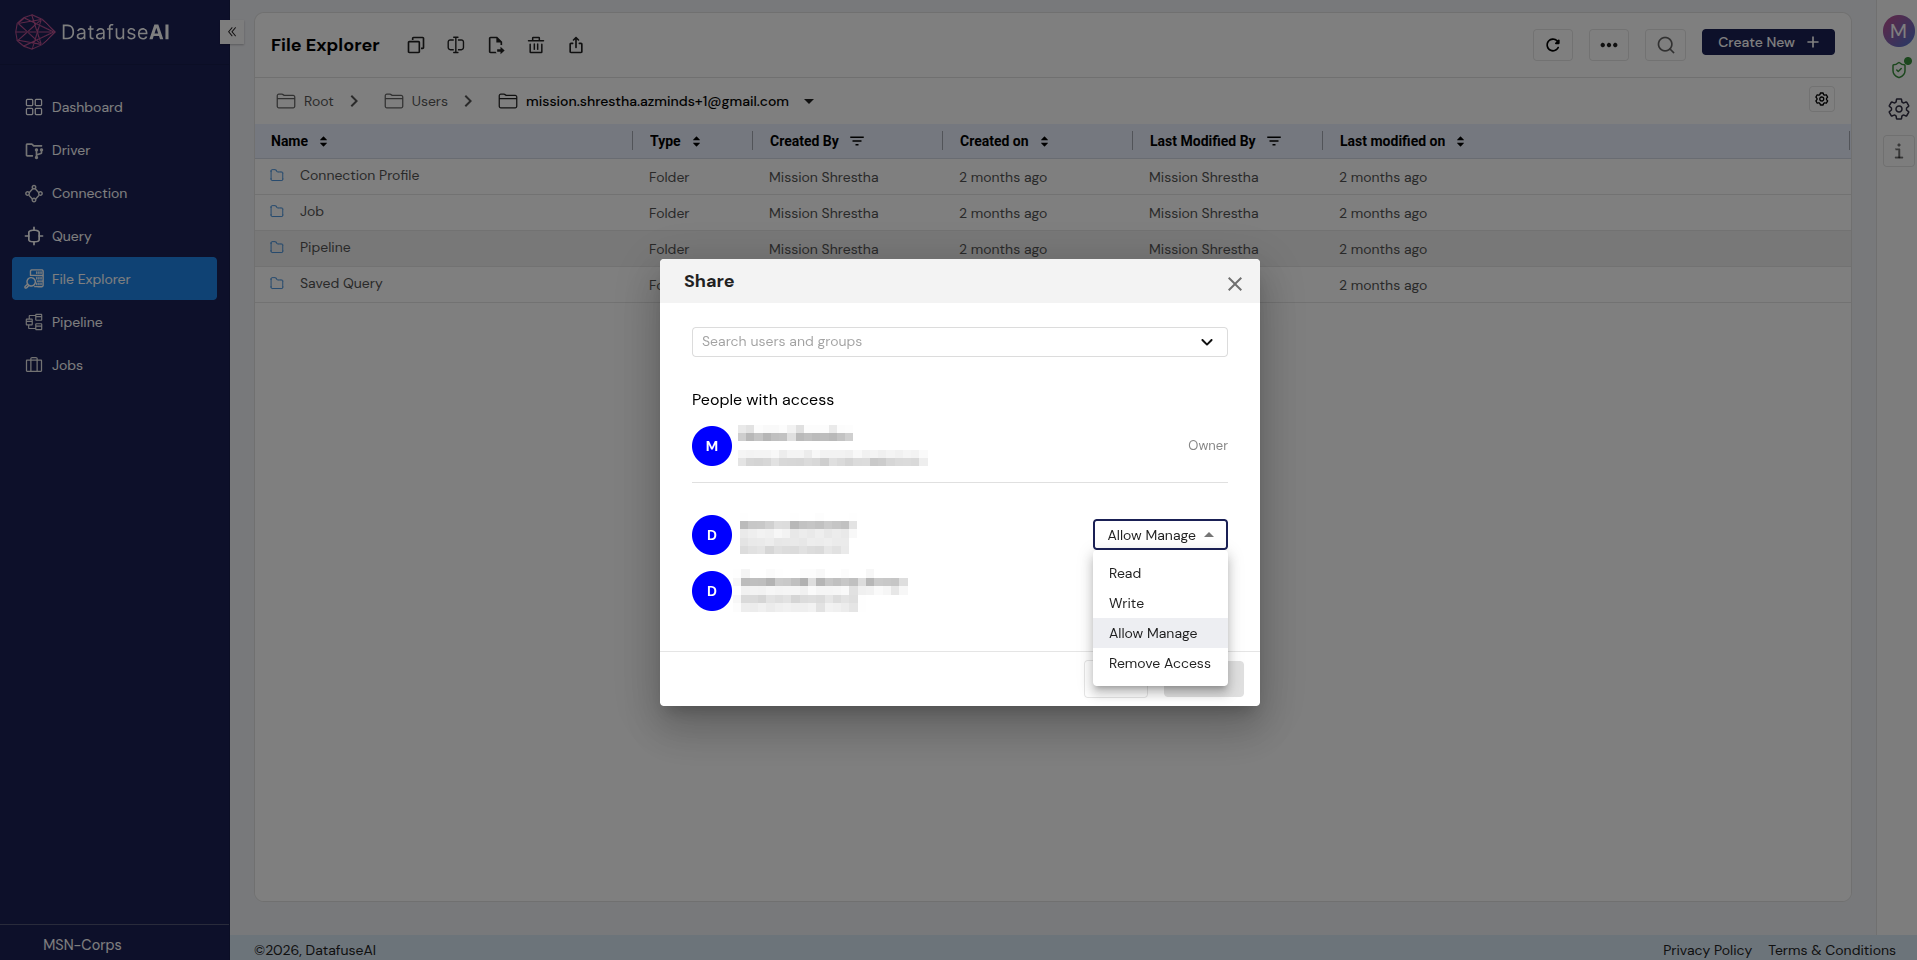Open Terms & Conditions link
Image resolution: width=1917 pixels, height=960 pixels.
1831,950
